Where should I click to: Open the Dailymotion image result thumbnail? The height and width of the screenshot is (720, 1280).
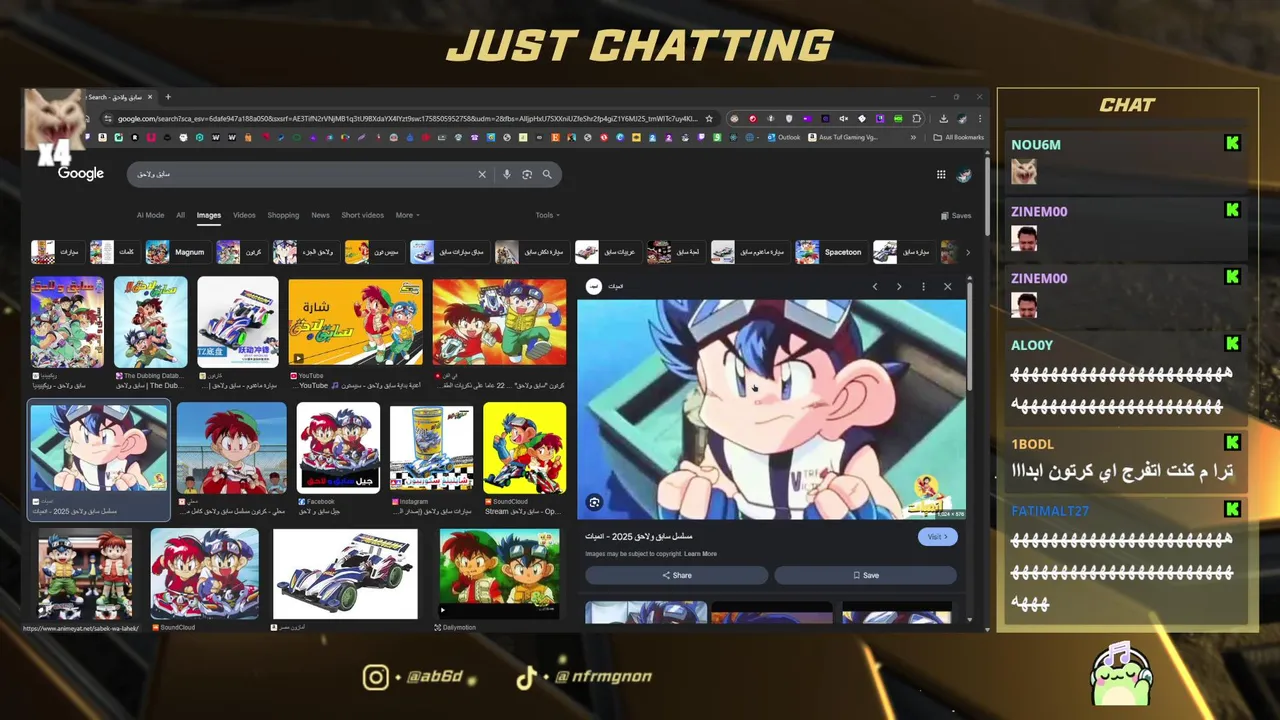click(x=499, y=574)
